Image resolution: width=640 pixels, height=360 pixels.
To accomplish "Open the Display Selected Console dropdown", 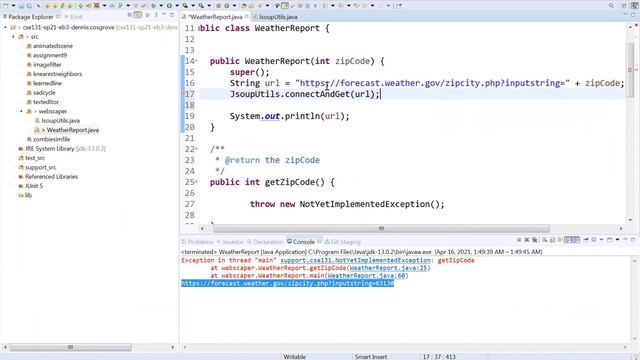I will [601, 240].
